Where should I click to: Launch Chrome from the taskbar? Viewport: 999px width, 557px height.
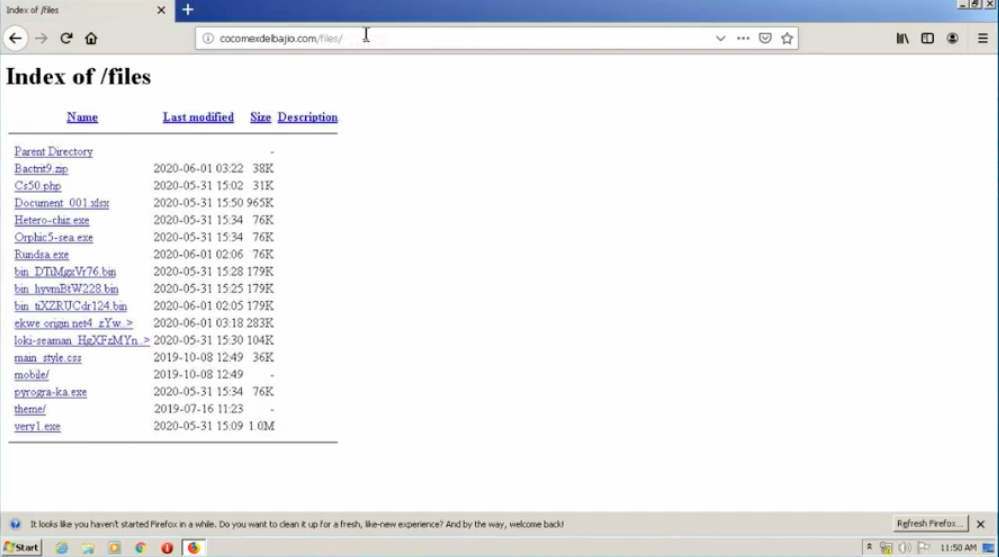pos(140,547)
